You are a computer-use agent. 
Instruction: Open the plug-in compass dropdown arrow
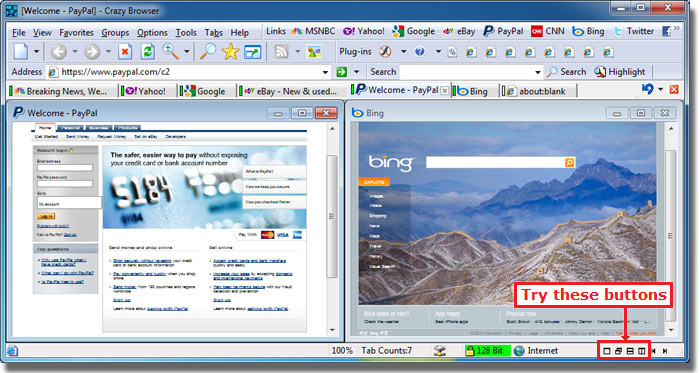point(403,52)
